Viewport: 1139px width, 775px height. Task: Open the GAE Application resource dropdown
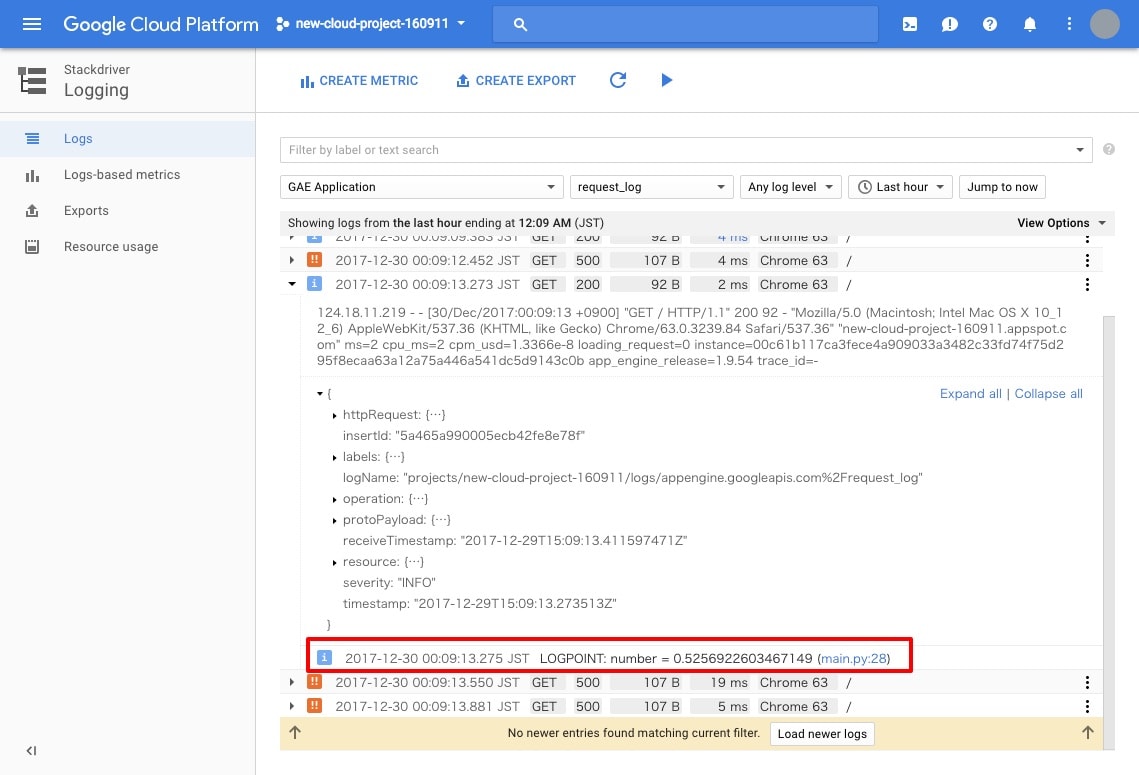[x=421, y=187]
